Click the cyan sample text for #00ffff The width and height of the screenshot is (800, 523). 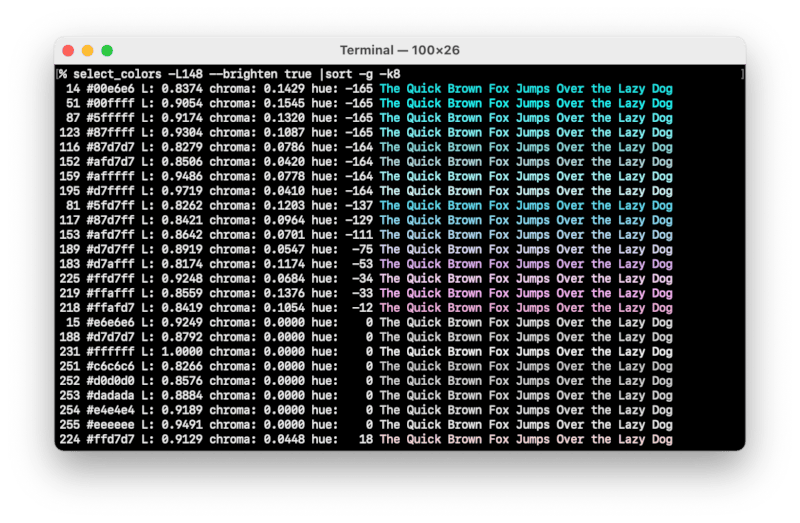click(x=526, y=103)
